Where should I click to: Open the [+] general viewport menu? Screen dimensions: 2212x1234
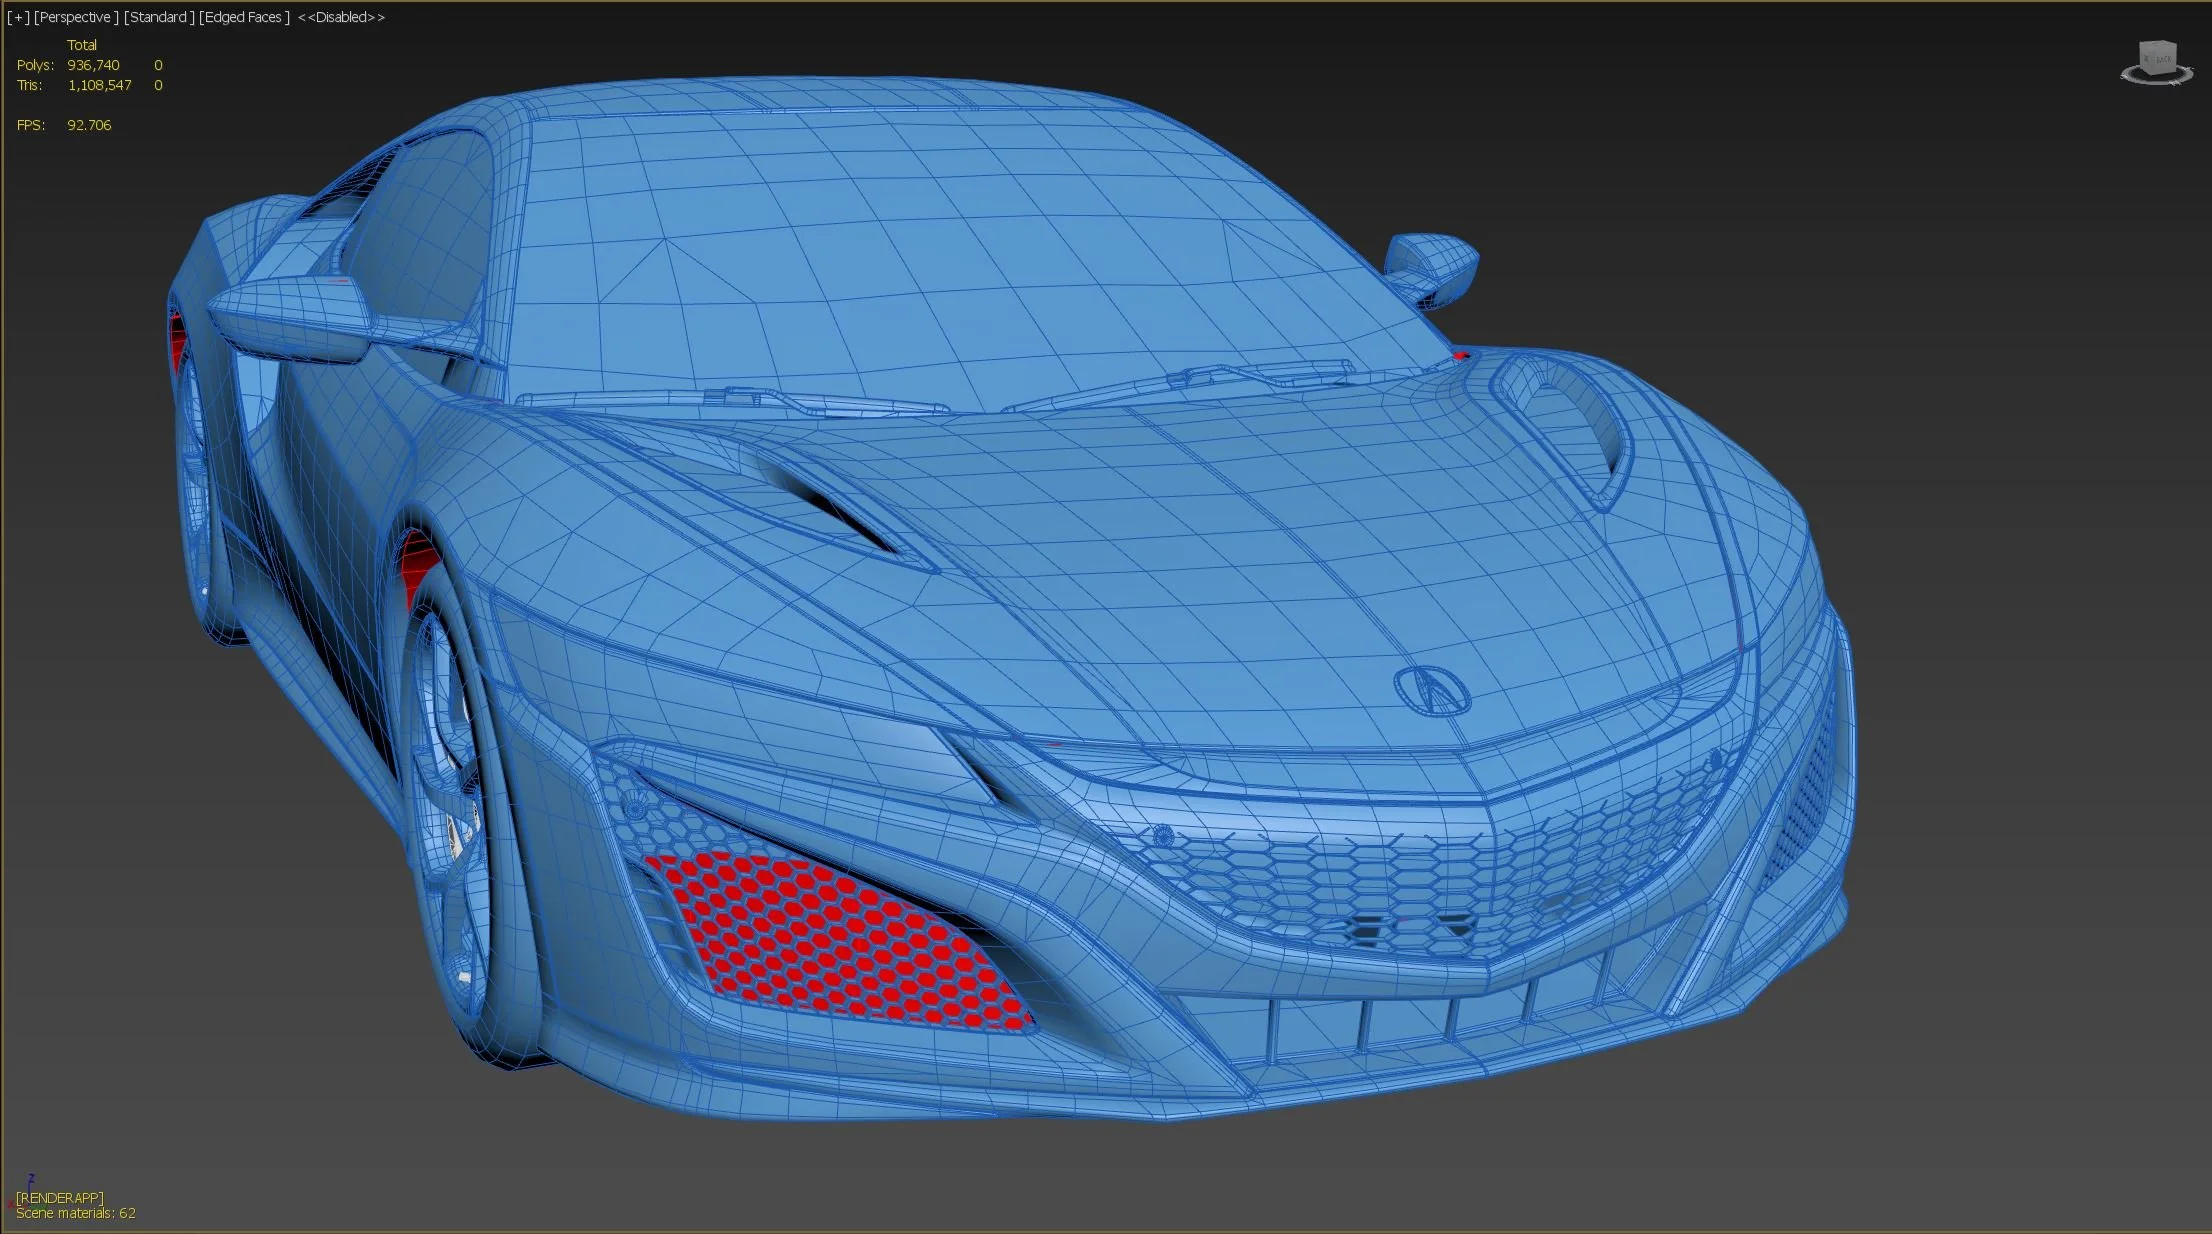point(18,17)
